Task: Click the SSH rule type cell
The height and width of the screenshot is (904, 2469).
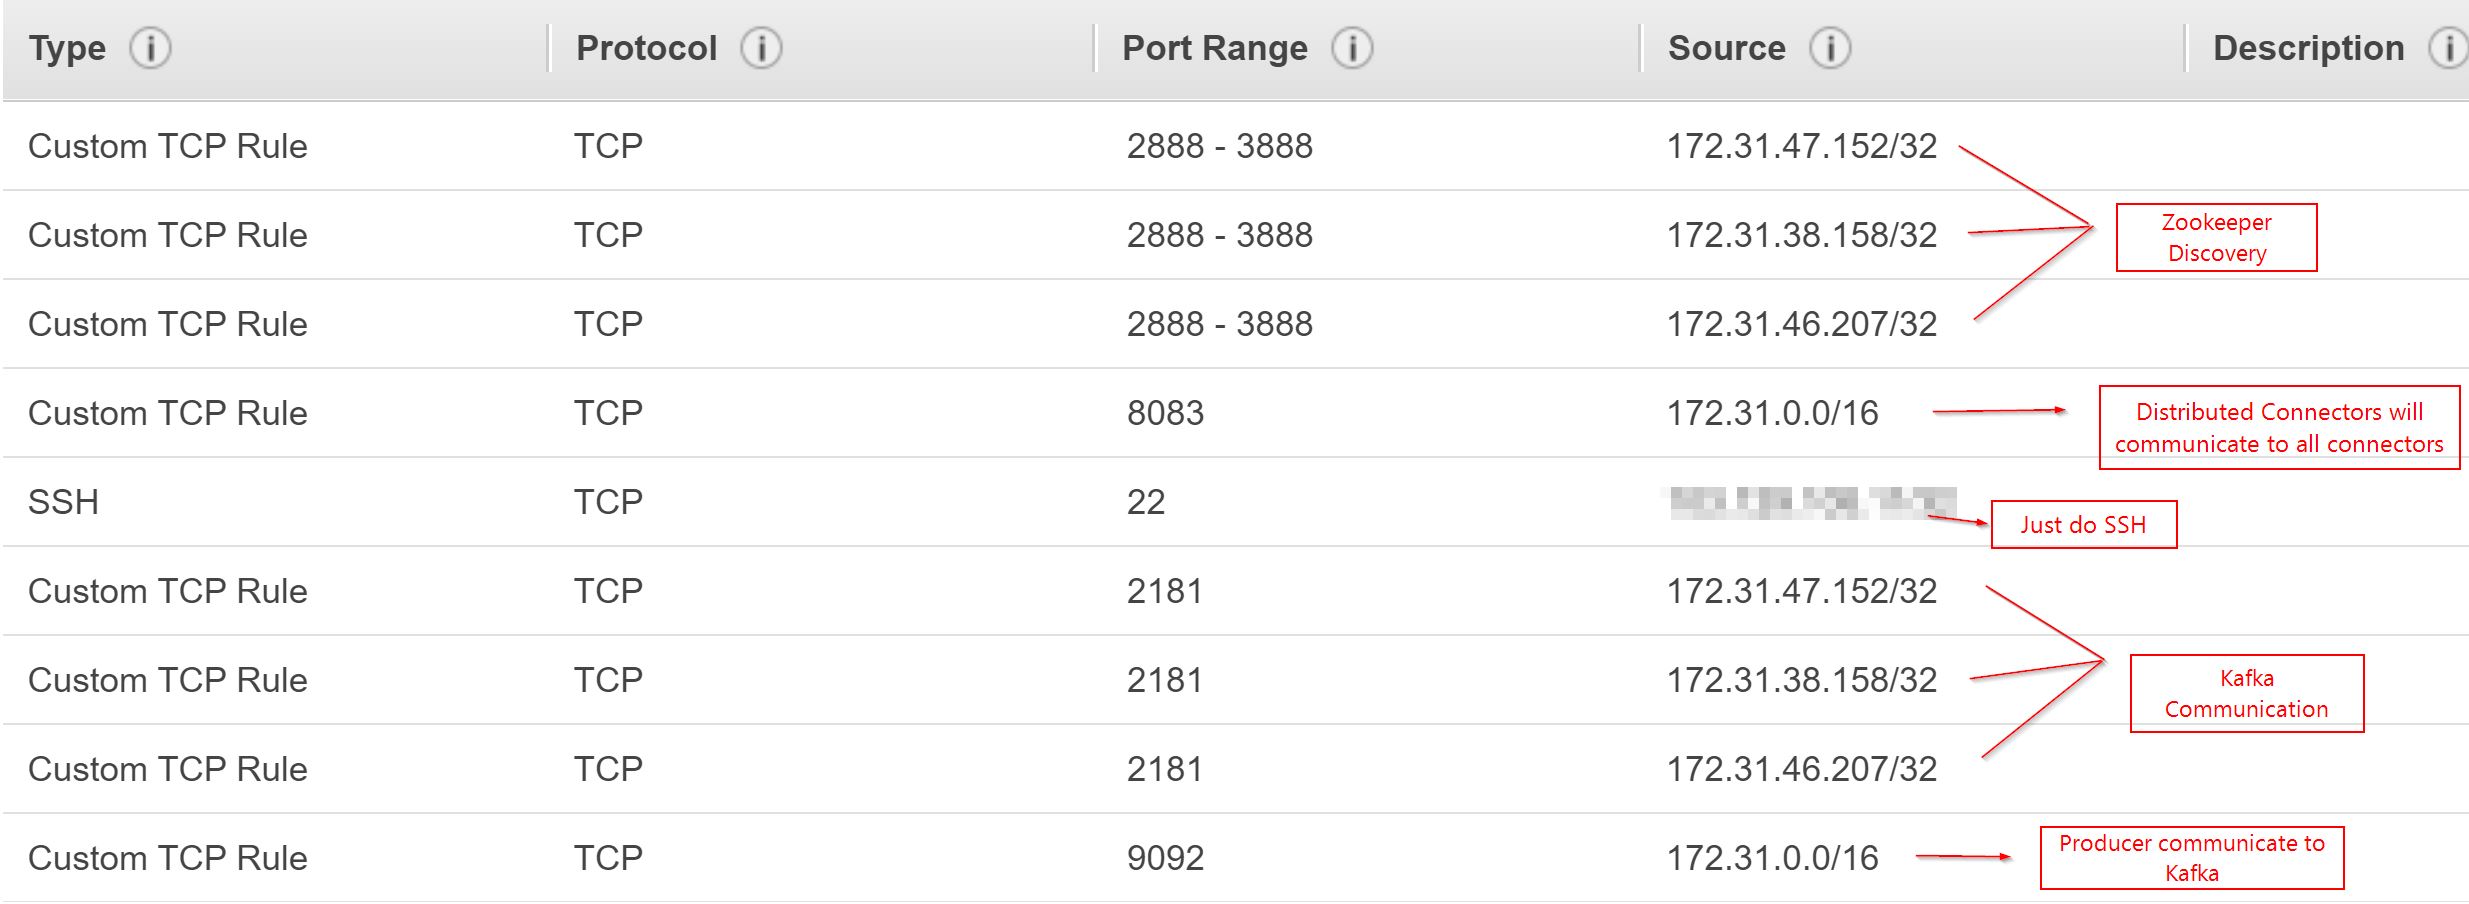Action: pyautogui.click(x=63, y=502)
